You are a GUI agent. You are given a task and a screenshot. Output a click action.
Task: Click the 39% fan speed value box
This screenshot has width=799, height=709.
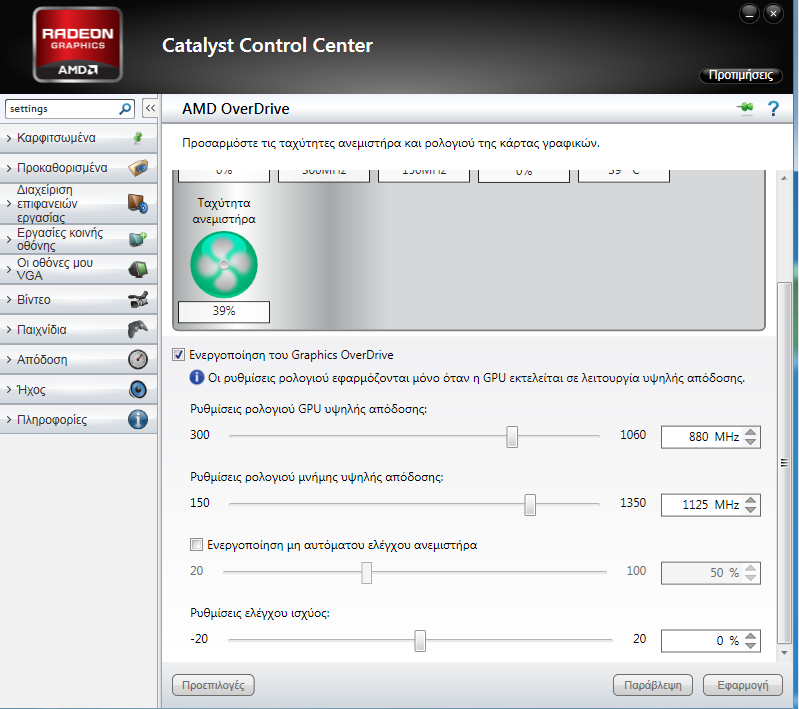pos(224,311)
